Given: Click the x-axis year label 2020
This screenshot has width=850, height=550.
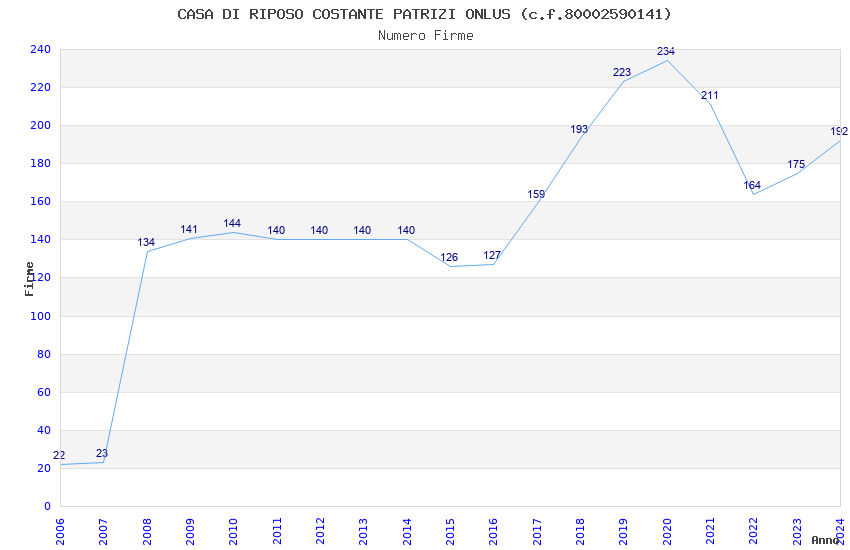Looking at the screenshot, I should point(667,532).
